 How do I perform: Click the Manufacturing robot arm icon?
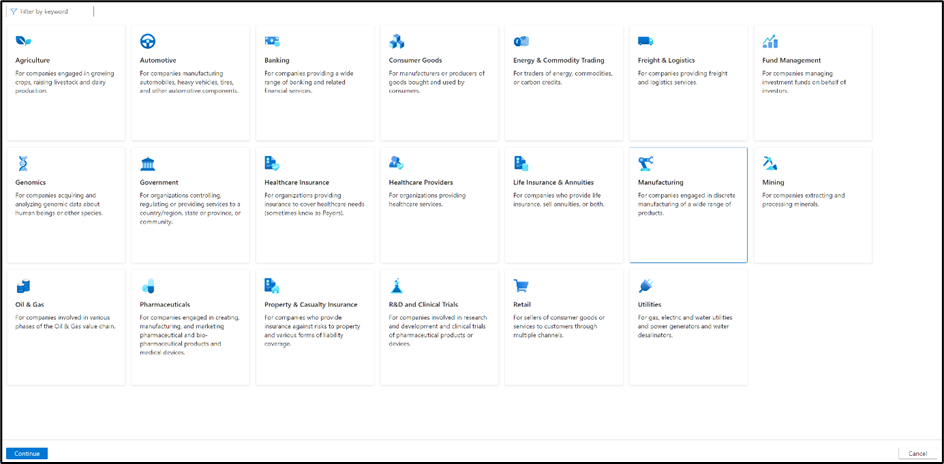point(645,163)
